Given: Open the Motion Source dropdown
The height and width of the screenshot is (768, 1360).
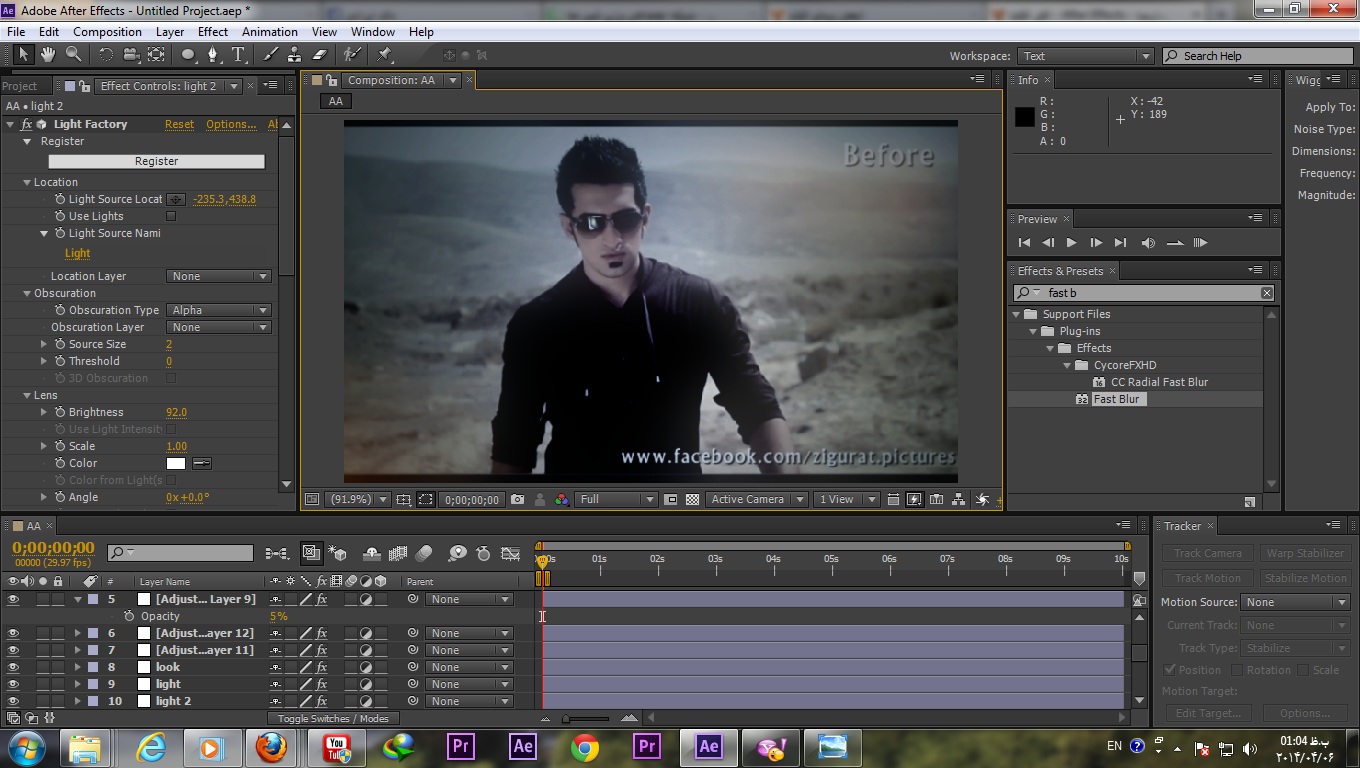Looking at the screenshot, I should point(1296,602).
